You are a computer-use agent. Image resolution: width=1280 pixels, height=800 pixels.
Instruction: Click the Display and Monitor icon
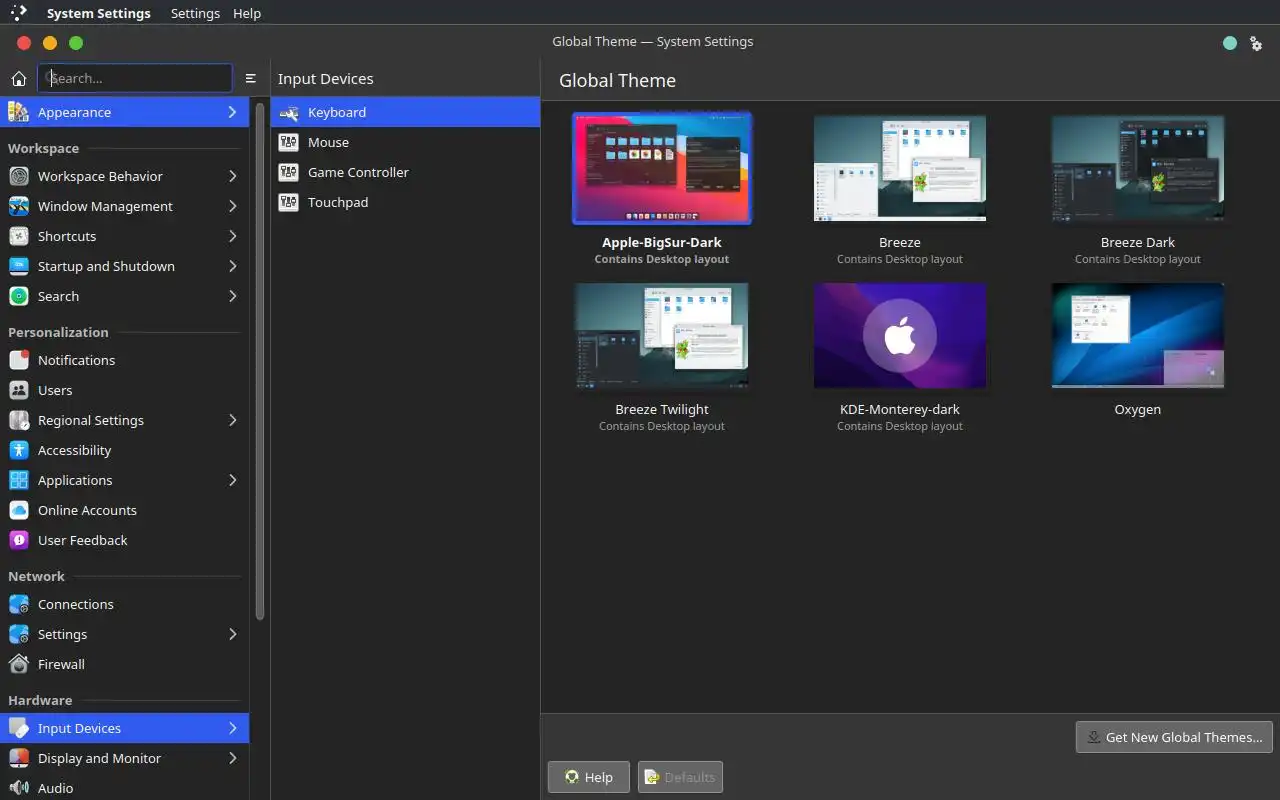pyautogui.click(x=18, y=758)
